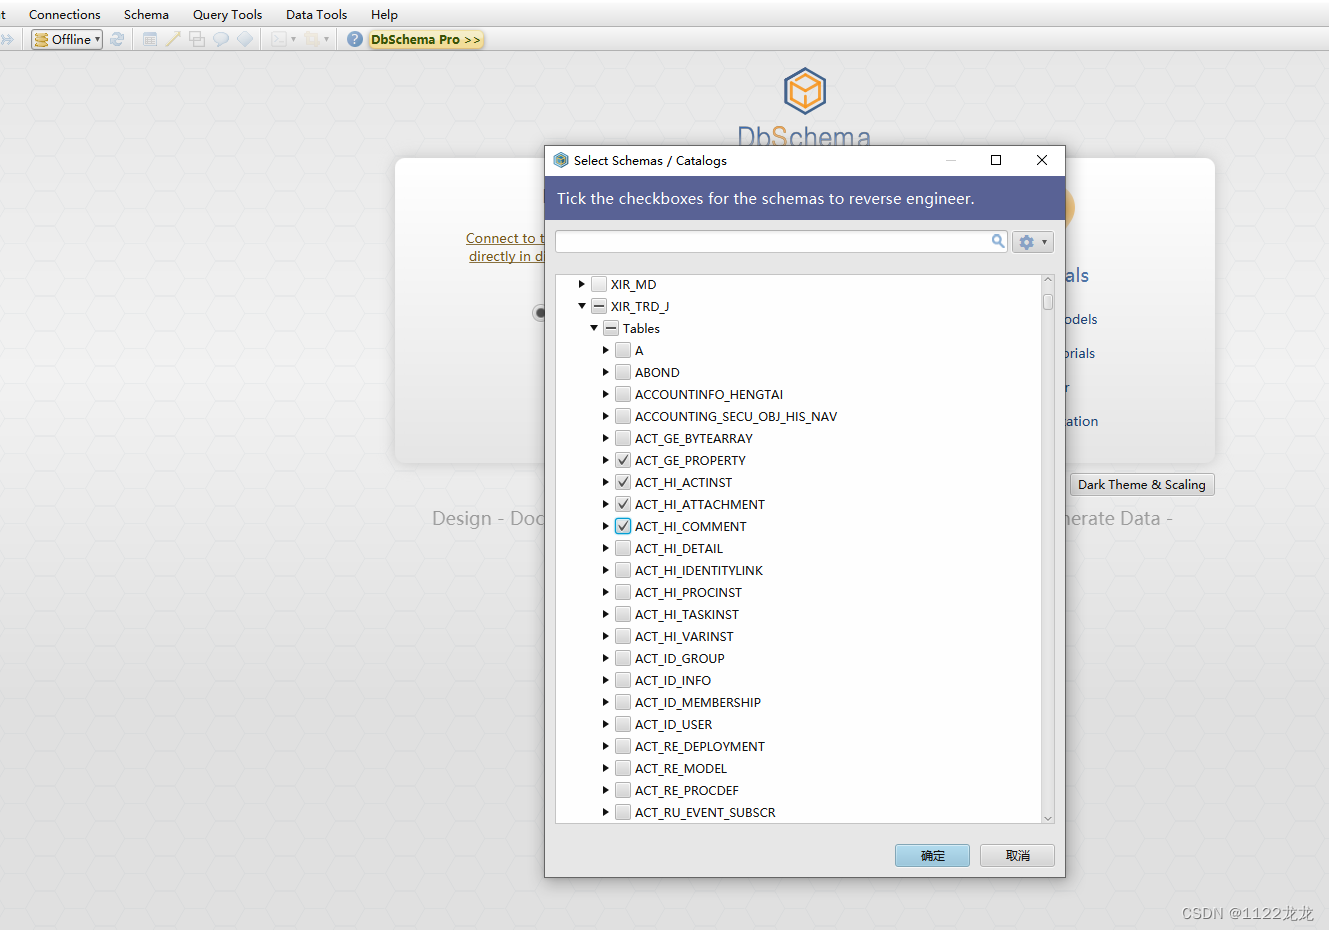Select the ACT_HI_VARINST row text
Viewport: 1329px width, 930px height.
click(684, 636)
